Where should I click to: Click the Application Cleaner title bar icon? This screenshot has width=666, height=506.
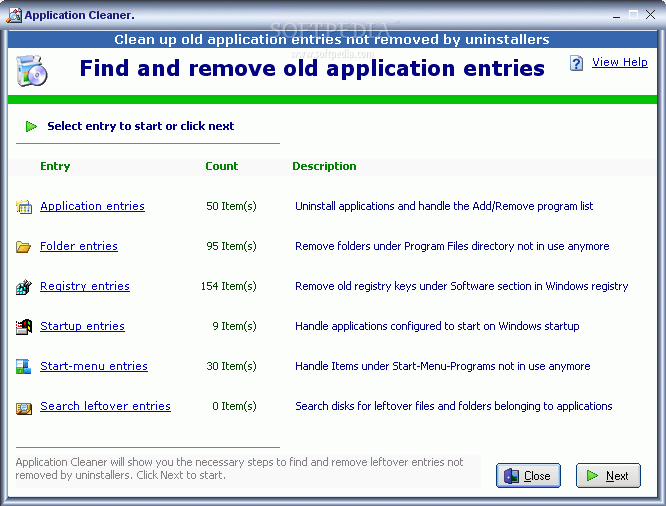click(x=14, y=15)
